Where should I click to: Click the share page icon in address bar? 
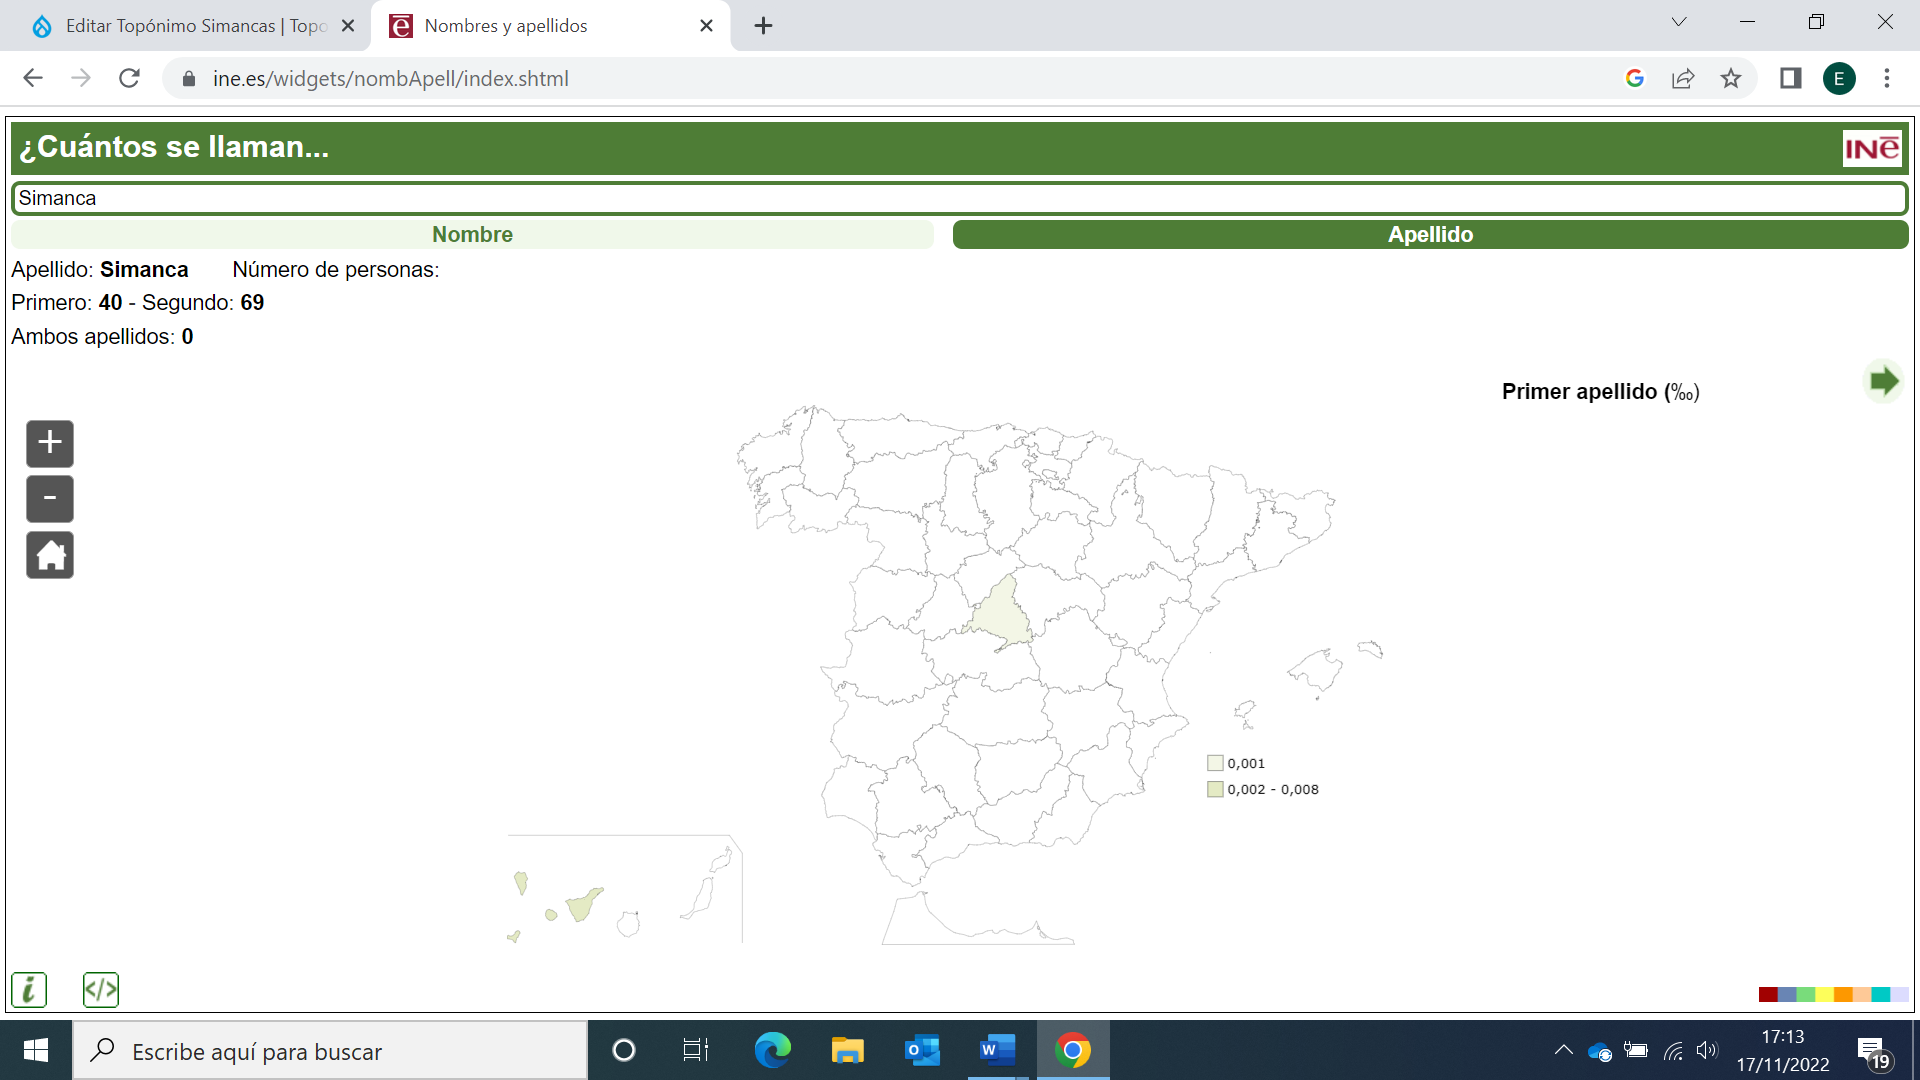coord(1683,78)
